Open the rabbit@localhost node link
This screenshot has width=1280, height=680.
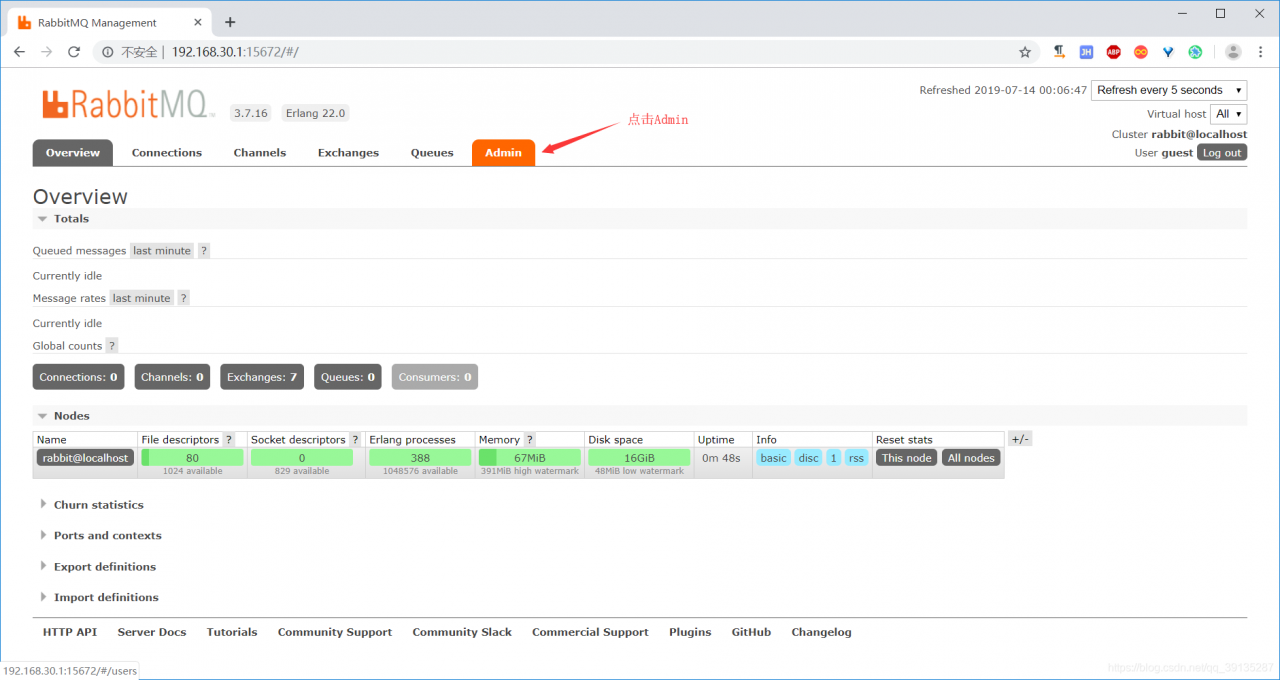tap(85, 458)
